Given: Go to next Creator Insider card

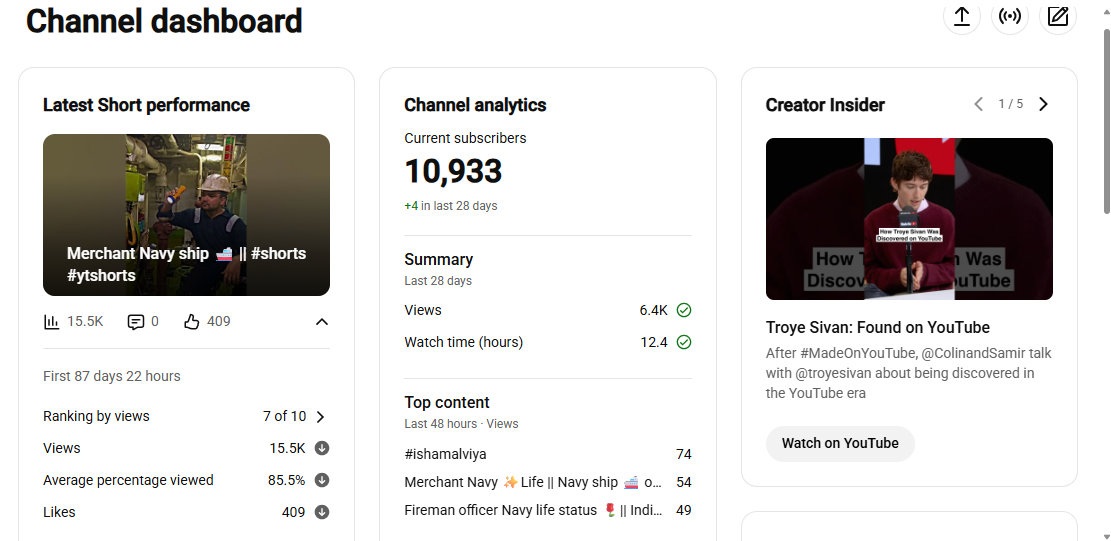Looking at the screenshot, I should (1043, 104).
